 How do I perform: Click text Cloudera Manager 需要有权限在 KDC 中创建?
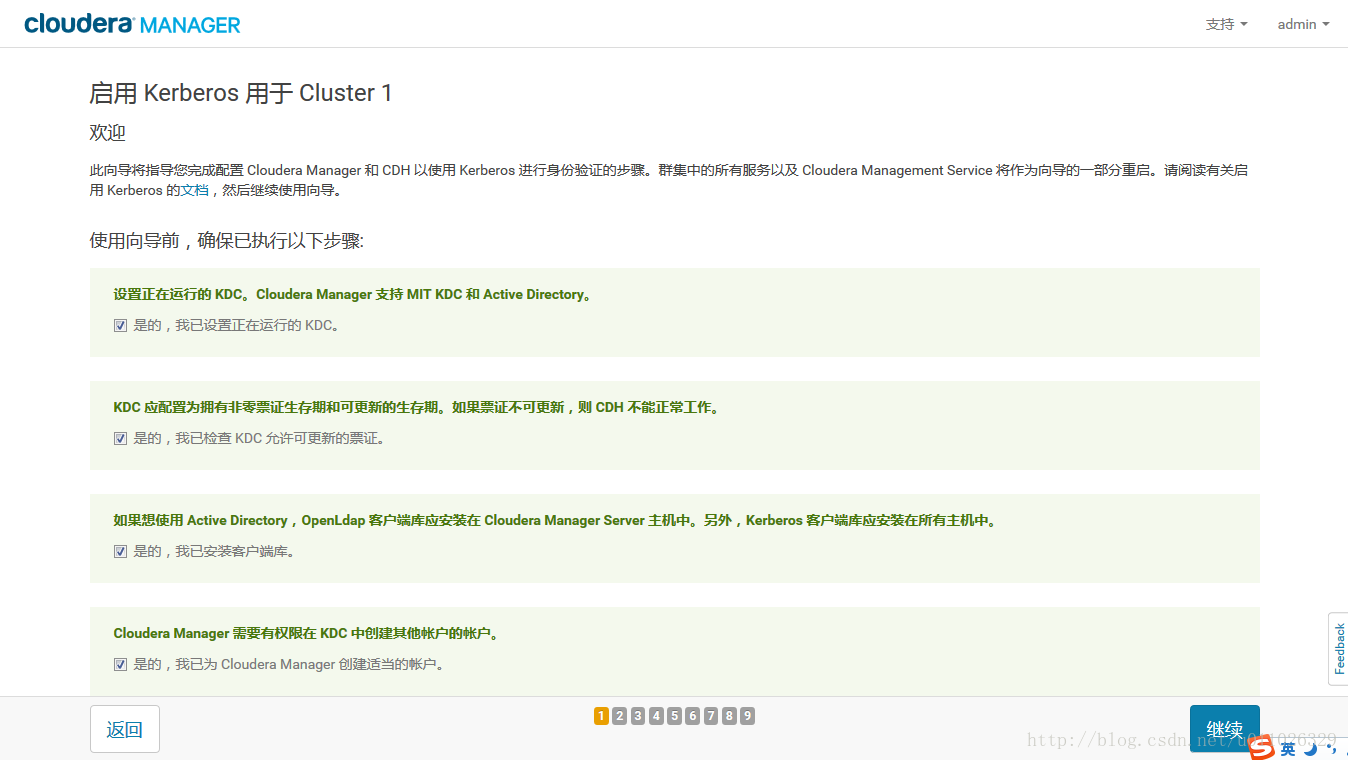click(x=306, y=634)
